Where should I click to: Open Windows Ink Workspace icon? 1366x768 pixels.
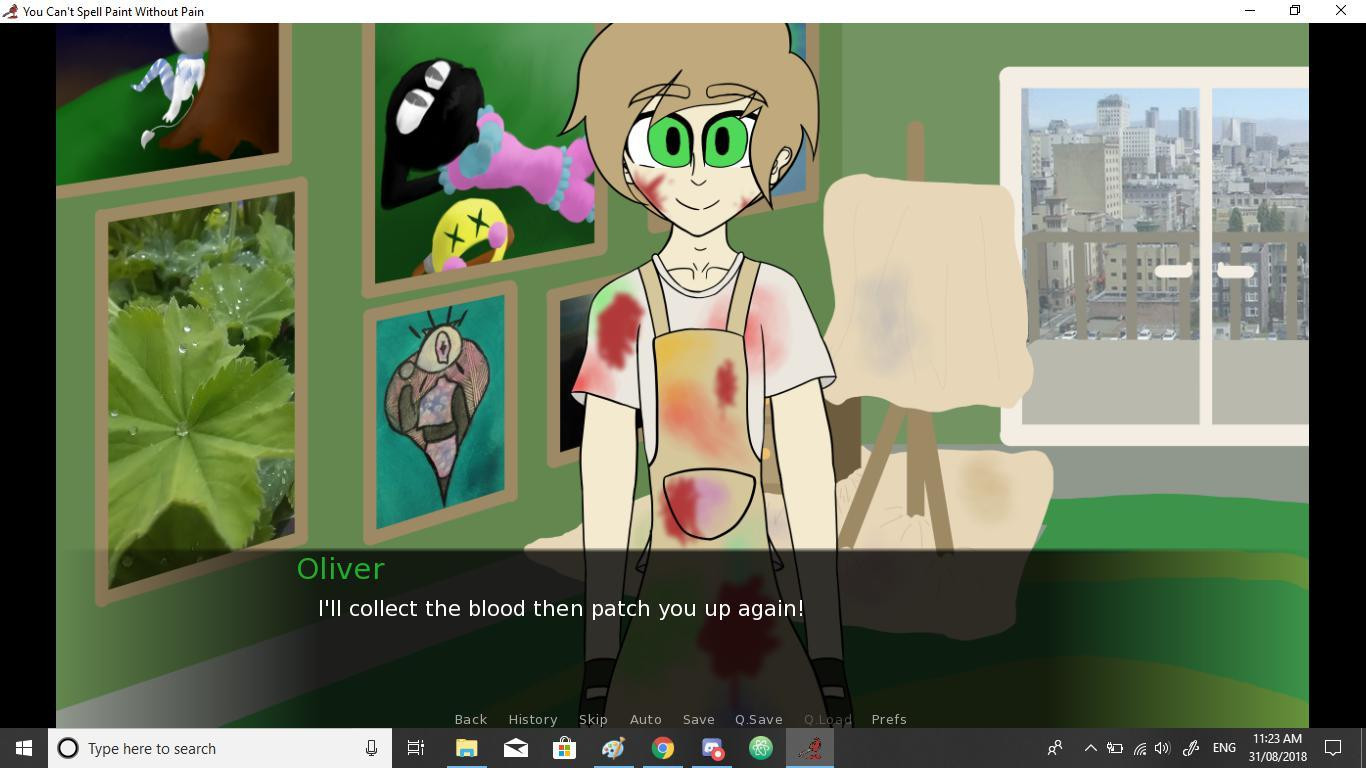(x=1191, y=748)
